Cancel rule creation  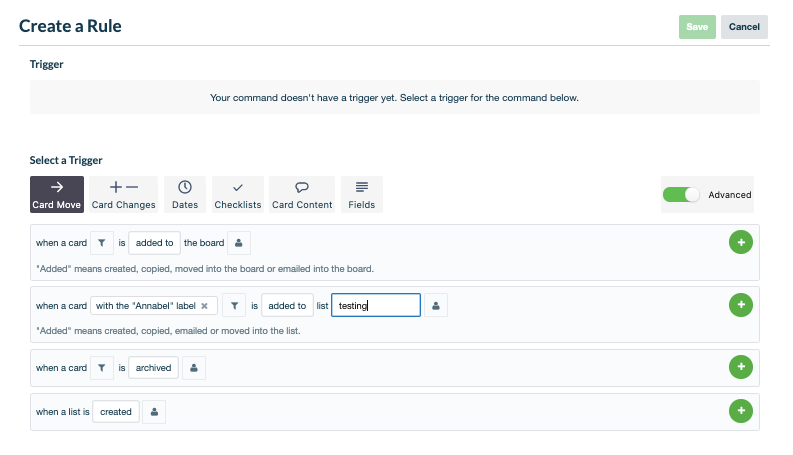(744, 27)
